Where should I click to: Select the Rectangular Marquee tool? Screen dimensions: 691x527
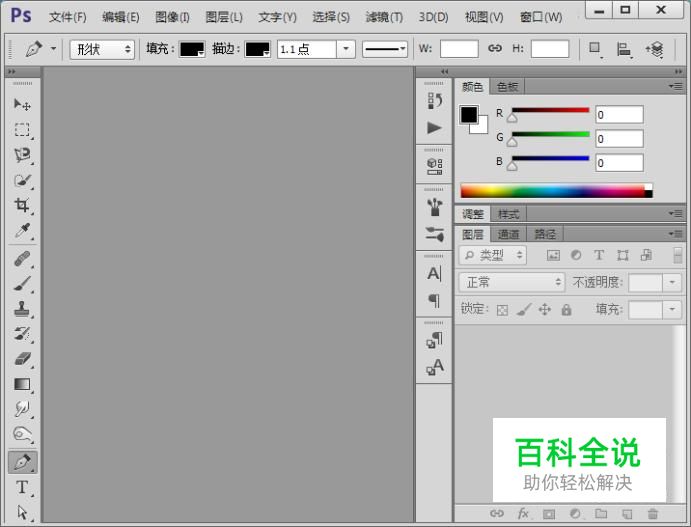pos(22,130)
